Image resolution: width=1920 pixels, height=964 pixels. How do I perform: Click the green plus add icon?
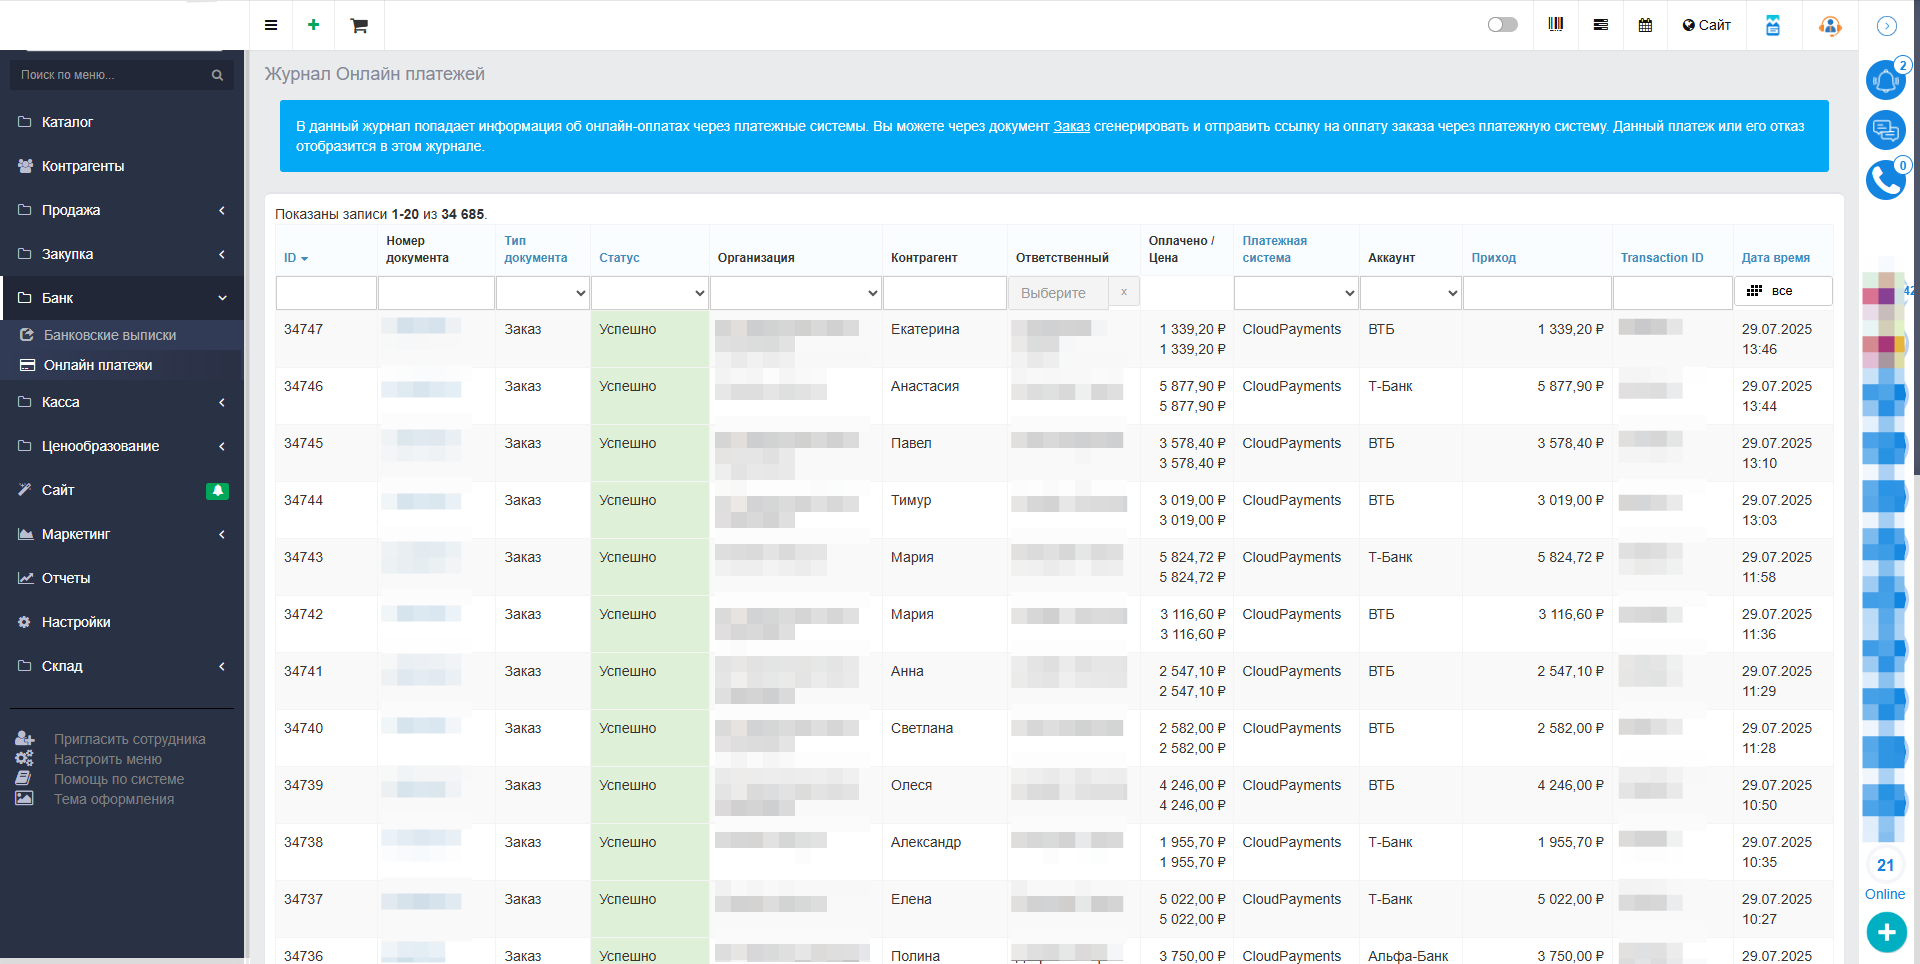(314, 25)
